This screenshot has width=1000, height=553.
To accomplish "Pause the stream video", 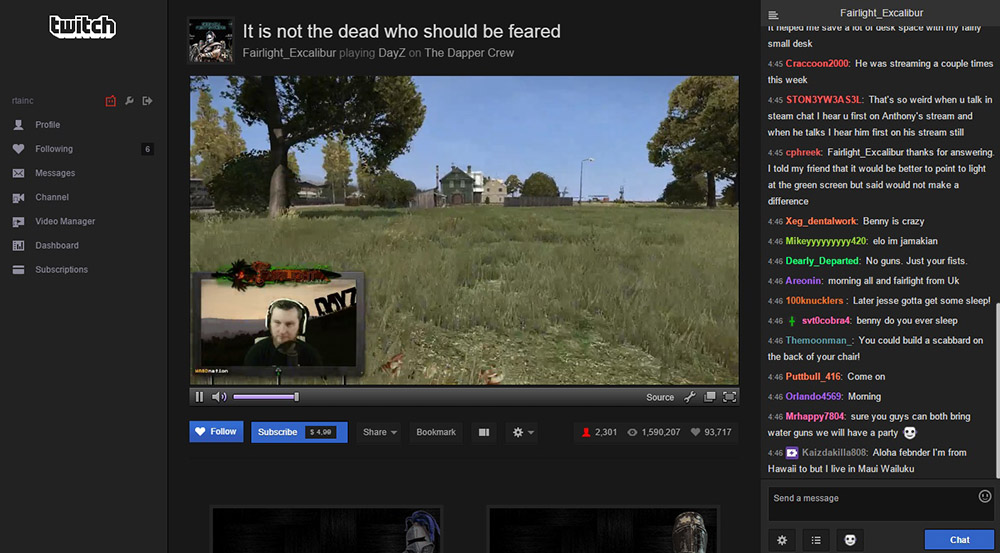I will pos(200,397).
